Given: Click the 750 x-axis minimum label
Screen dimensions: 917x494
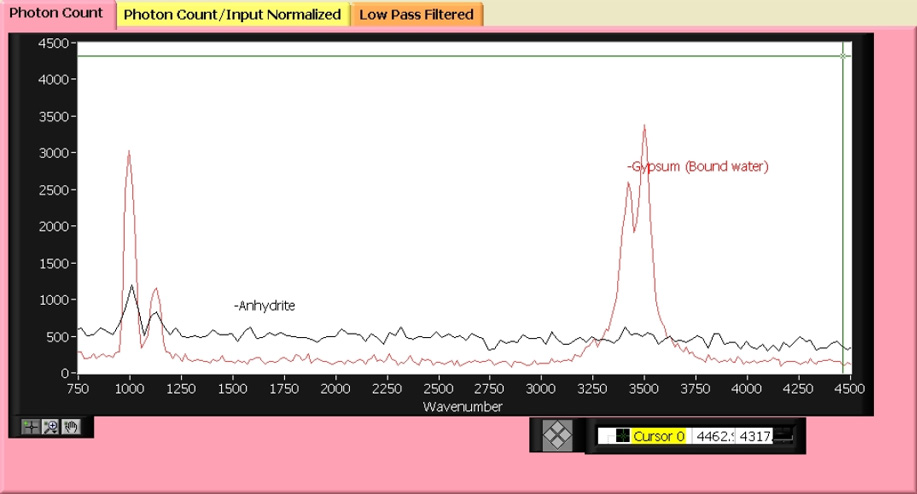Looking at the screenshot, I should point(78,389).
